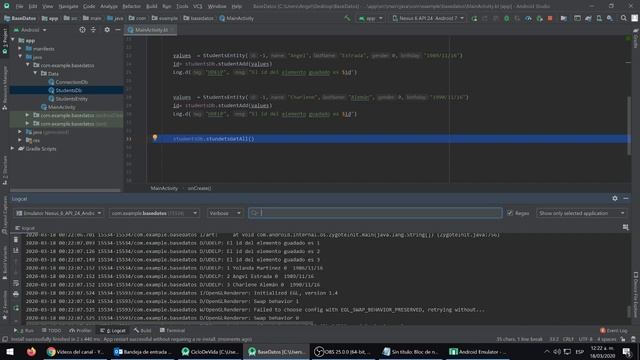
Task: Open Emulator Nexus_6_API_24 dropdown in Logcat
Action: click(x=59, y=213)
